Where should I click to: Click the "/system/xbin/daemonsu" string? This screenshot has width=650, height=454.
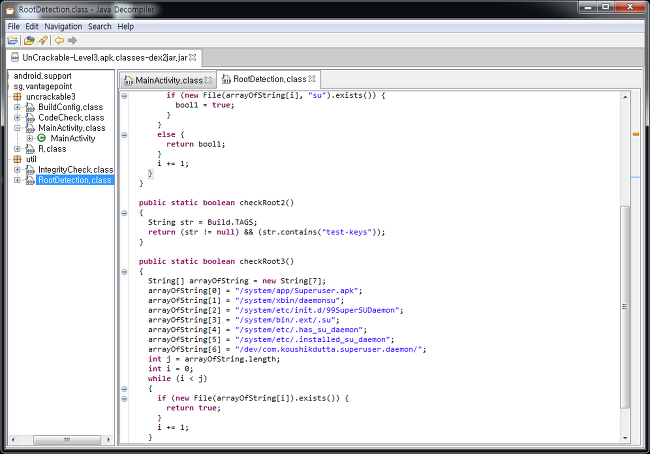pos(287,300)
